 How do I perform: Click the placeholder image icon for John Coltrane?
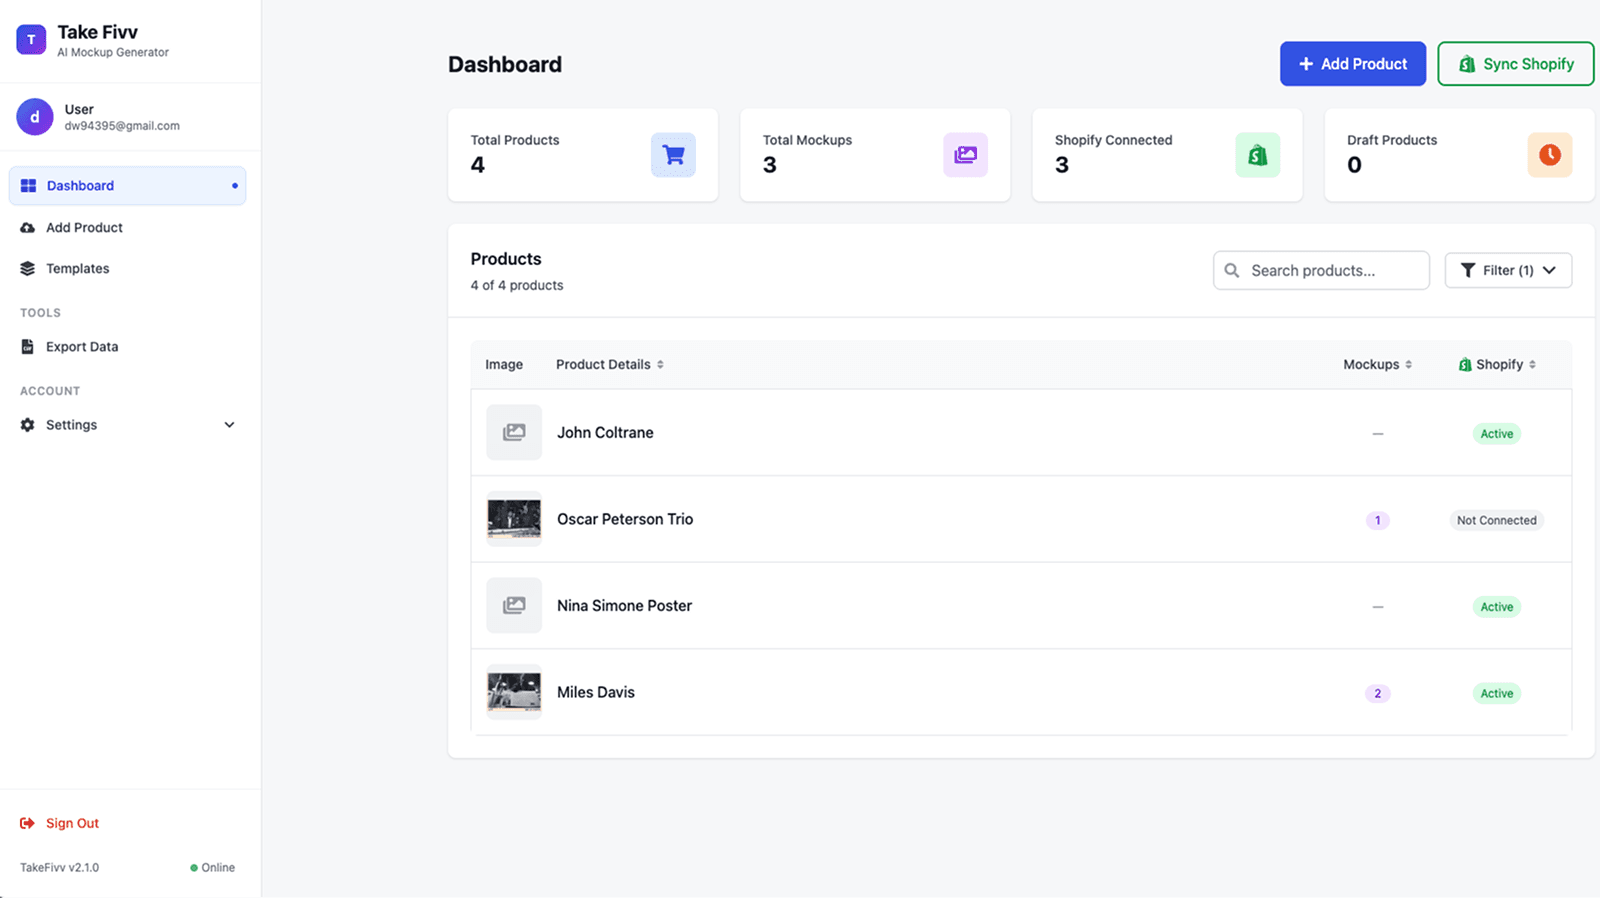tap(514, 432)
